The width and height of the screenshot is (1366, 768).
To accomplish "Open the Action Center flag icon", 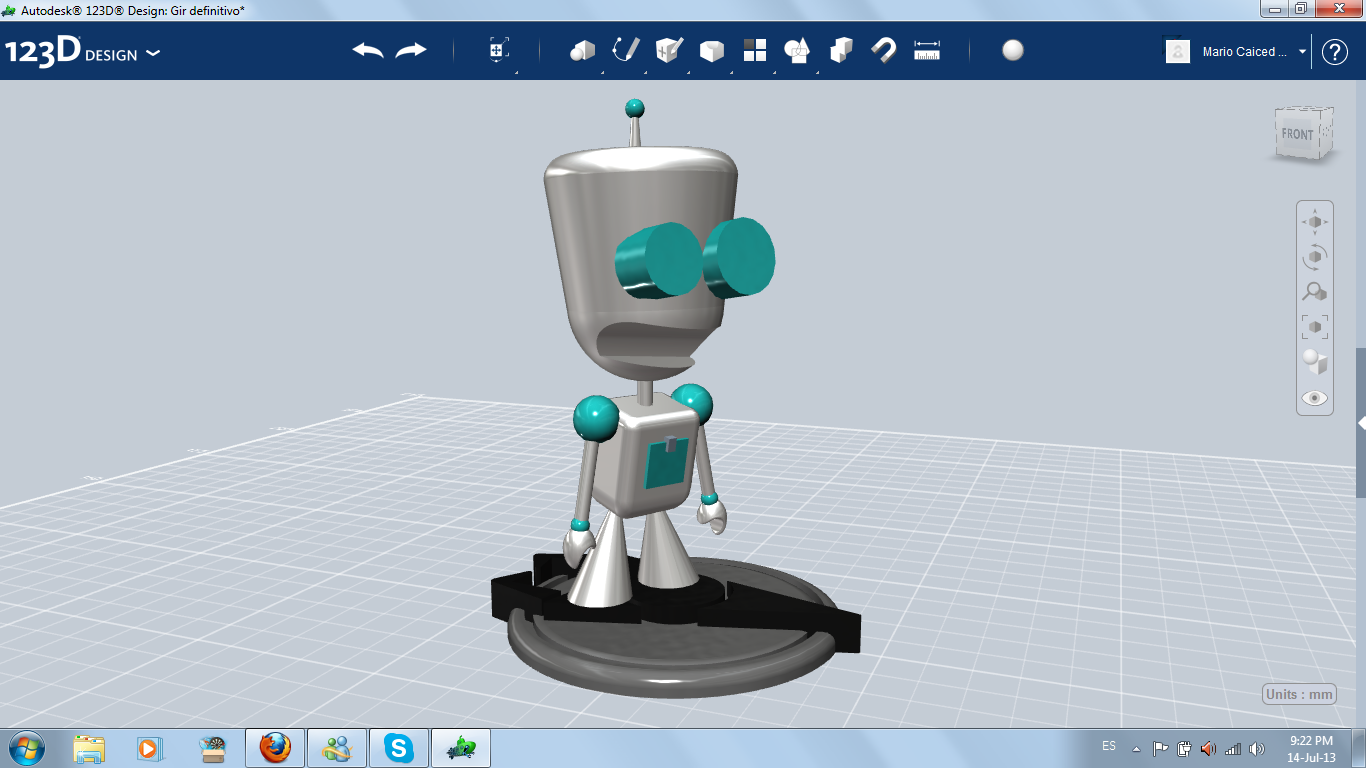I will pos(1160,748).
